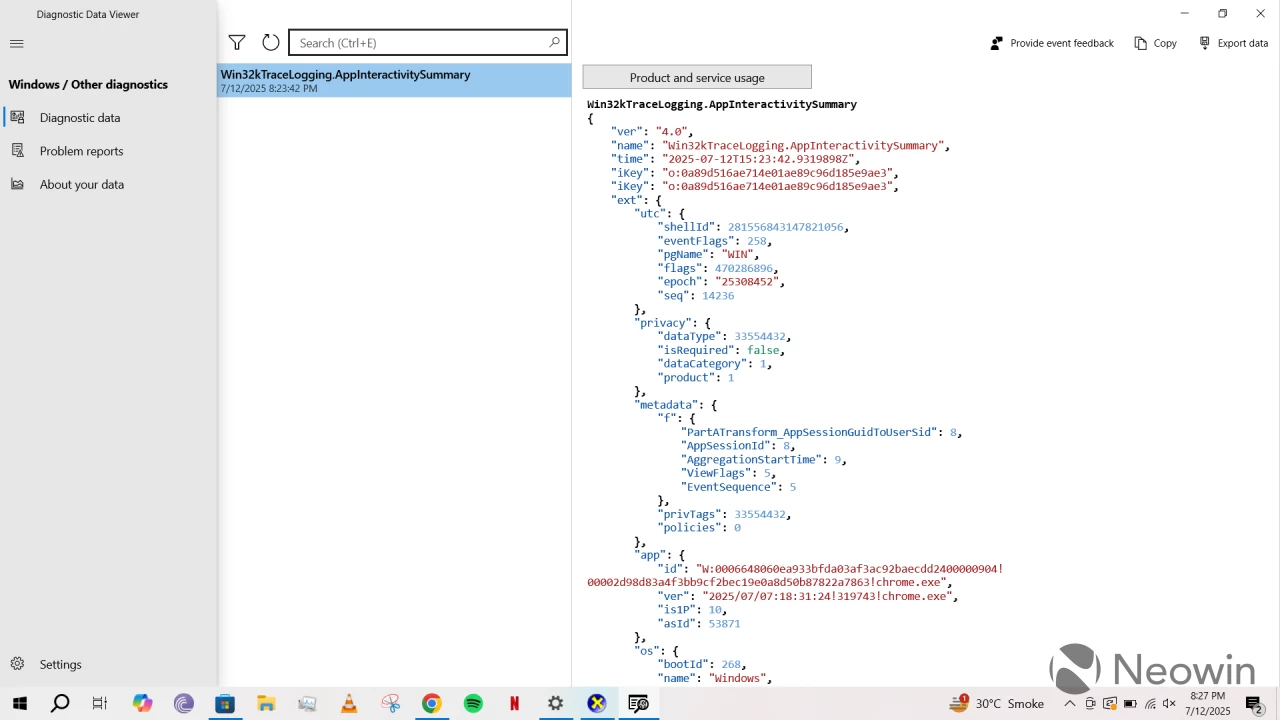Open Spotify from the taskbar

click(473, 703)
